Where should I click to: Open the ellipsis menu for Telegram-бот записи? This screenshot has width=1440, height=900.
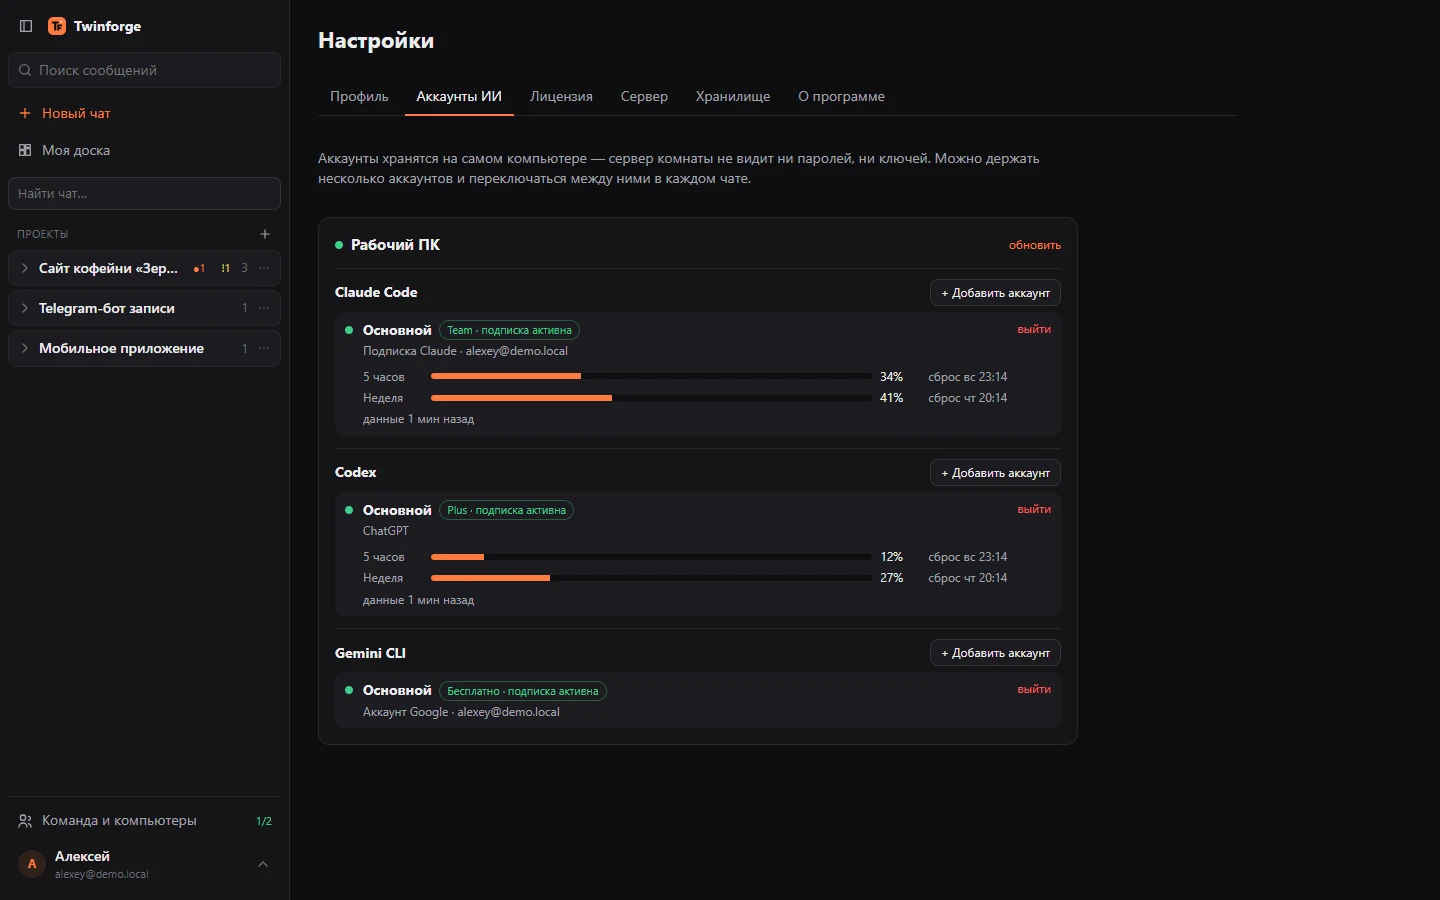tap(264, 308)
